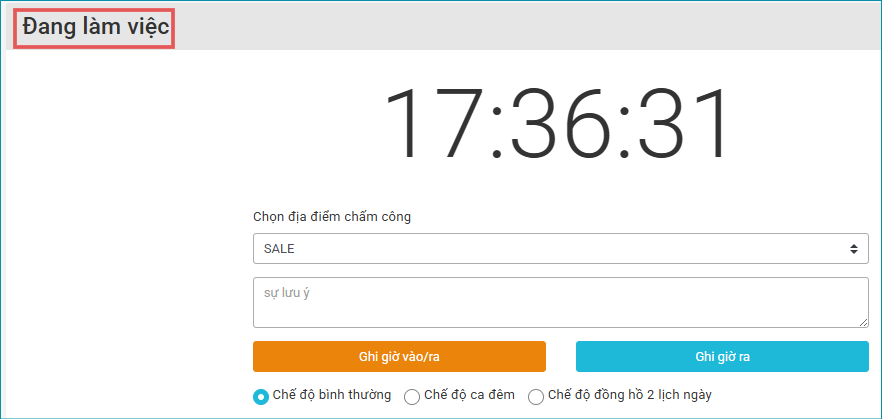Click the "Chế độ bình thường" label text
This screenshot has width=882, height=419.
click(x=332, y=395)
